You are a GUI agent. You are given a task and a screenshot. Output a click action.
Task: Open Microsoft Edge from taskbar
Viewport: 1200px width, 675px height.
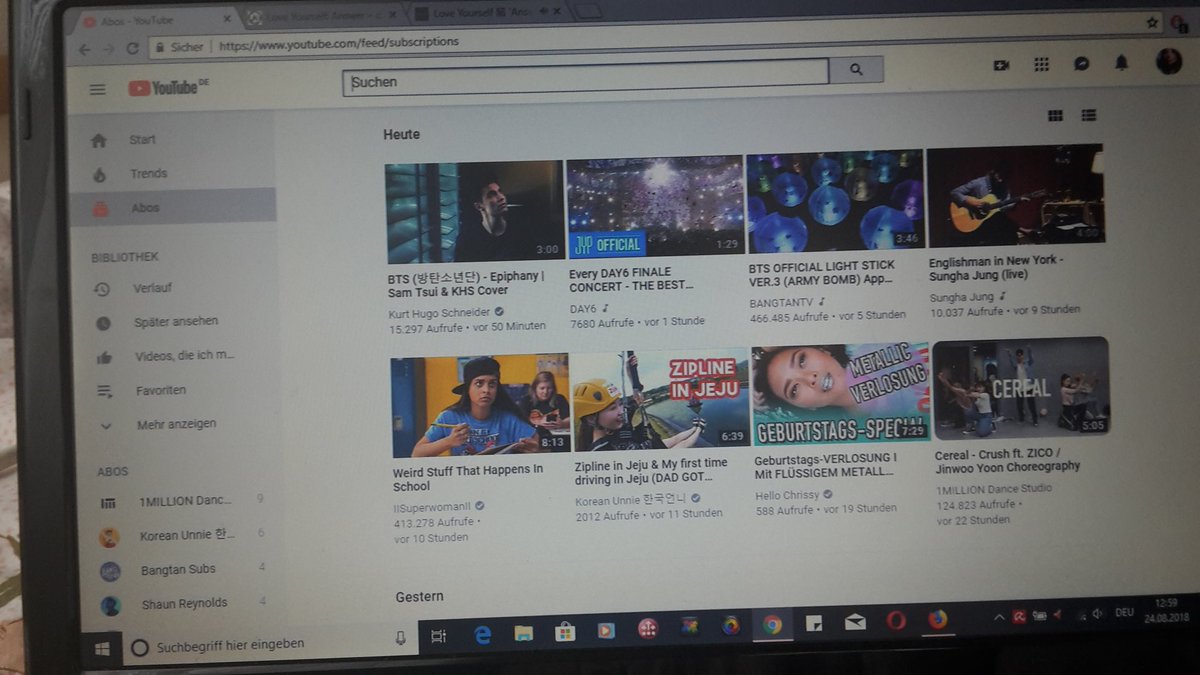pyautogui.click(x=483, y=634)
